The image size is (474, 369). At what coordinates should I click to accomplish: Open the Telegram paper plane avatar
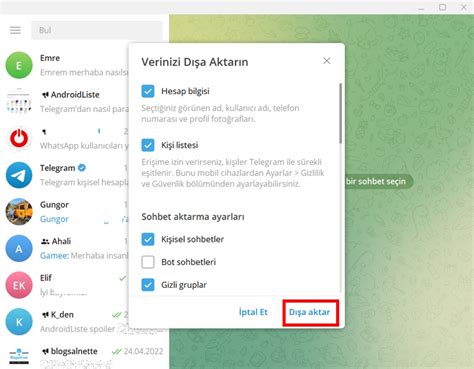tap(19, 175)
